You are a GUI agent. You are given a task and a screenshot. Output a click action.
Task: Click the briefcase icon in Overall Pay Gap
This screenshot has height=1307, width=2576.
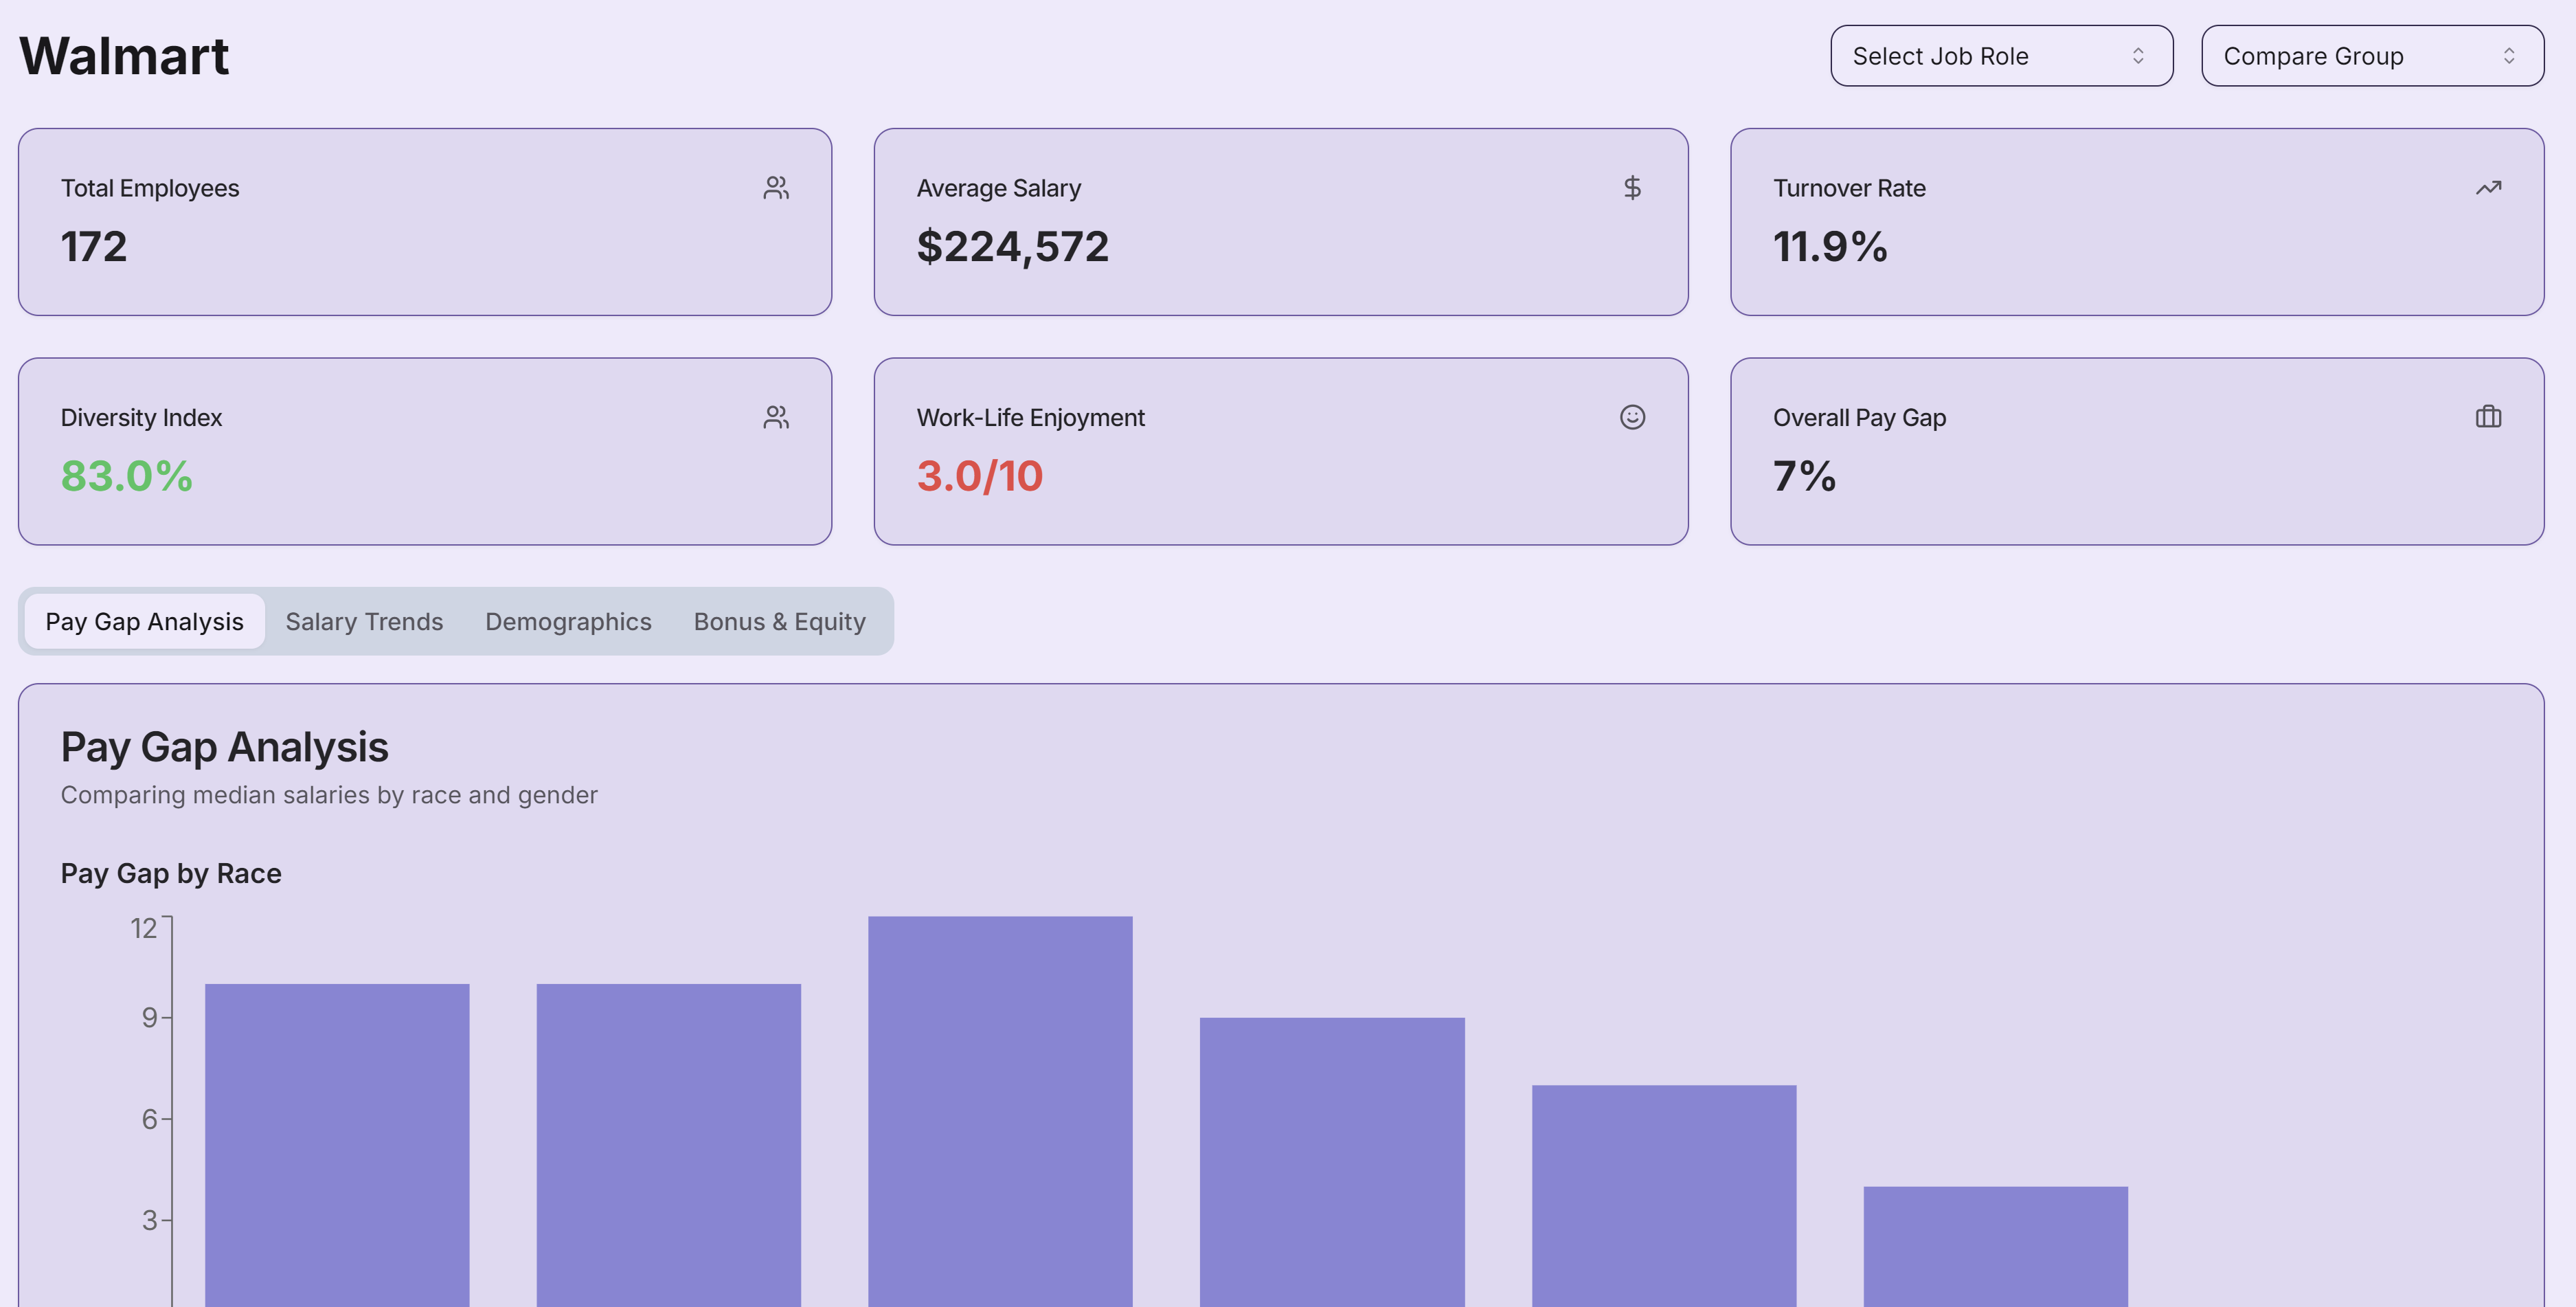(2488, 417)
